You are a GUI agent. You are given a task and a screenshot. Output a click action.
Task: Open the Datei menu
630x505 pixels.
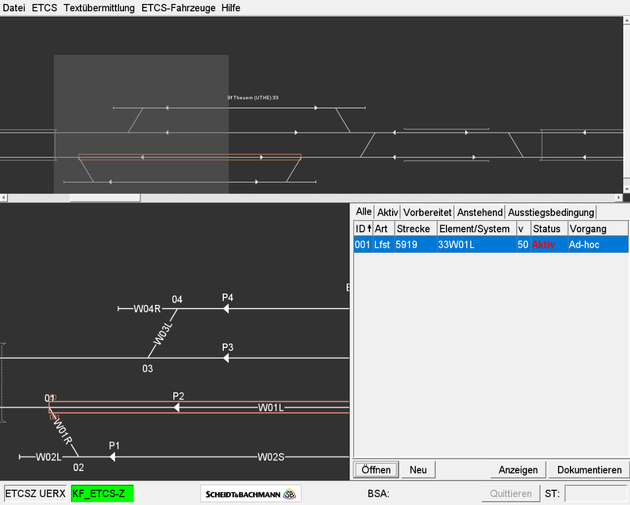click(14, 7)
